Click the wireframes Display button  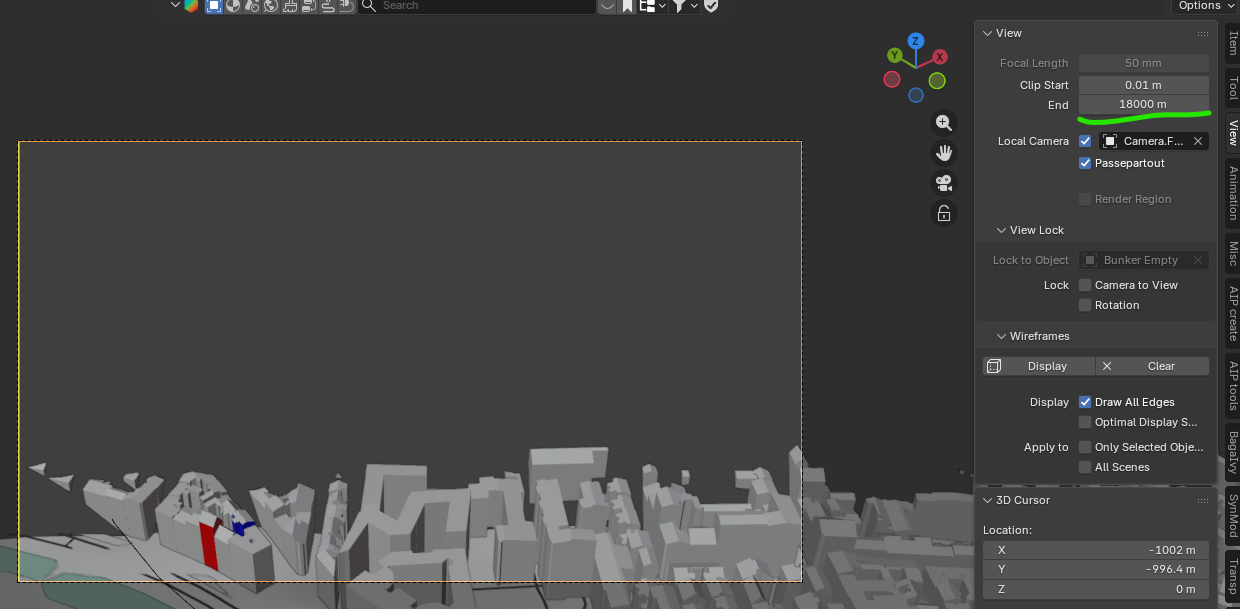pos(1038,366)
